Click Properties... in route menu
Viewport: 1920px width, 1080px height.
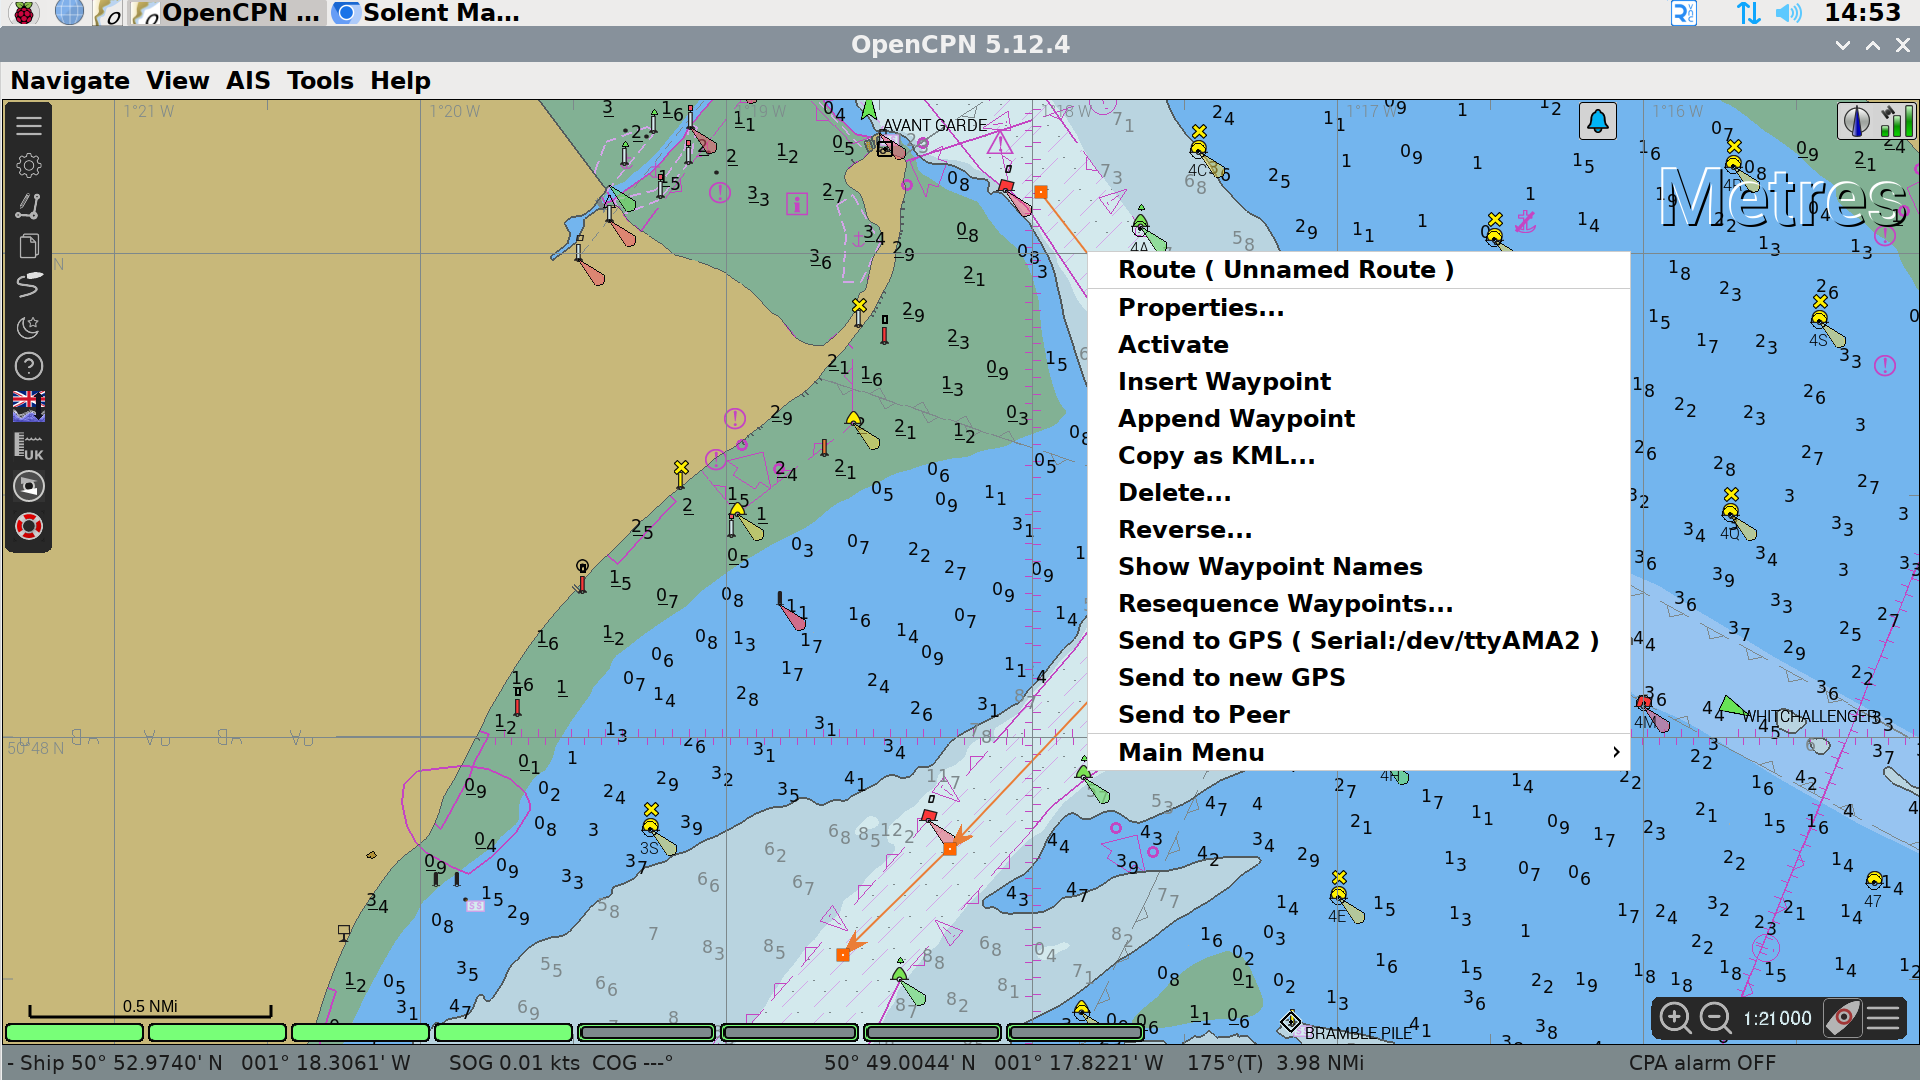(1200, 308)
